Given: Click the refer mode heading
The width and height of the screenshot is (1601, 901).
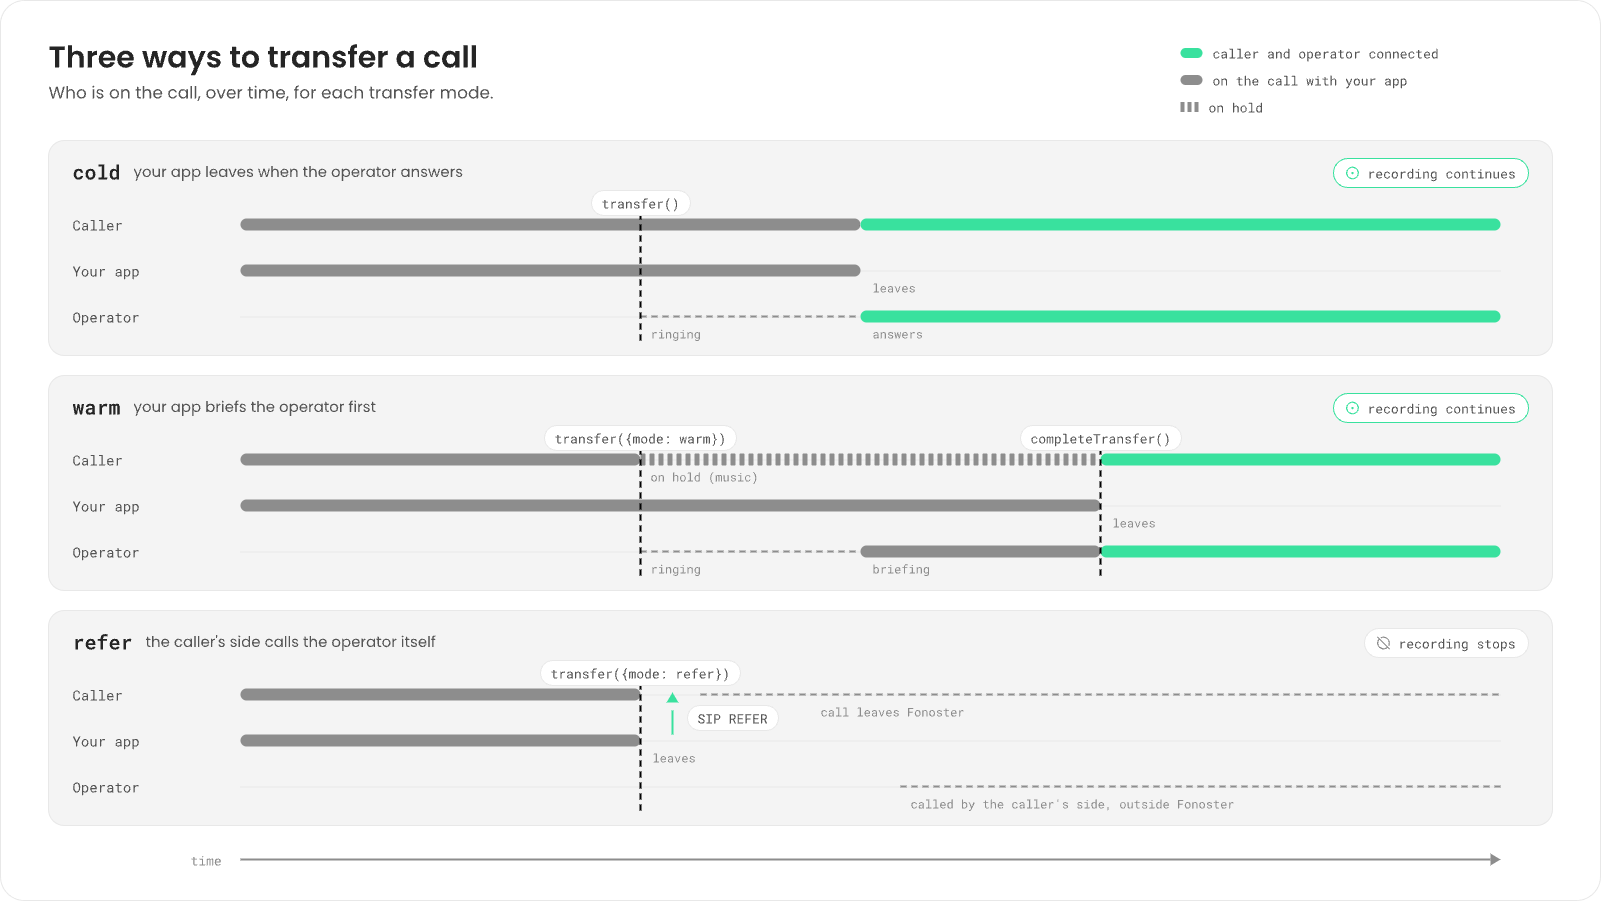Looking at the screenshot, I should (x=102, y=642).
